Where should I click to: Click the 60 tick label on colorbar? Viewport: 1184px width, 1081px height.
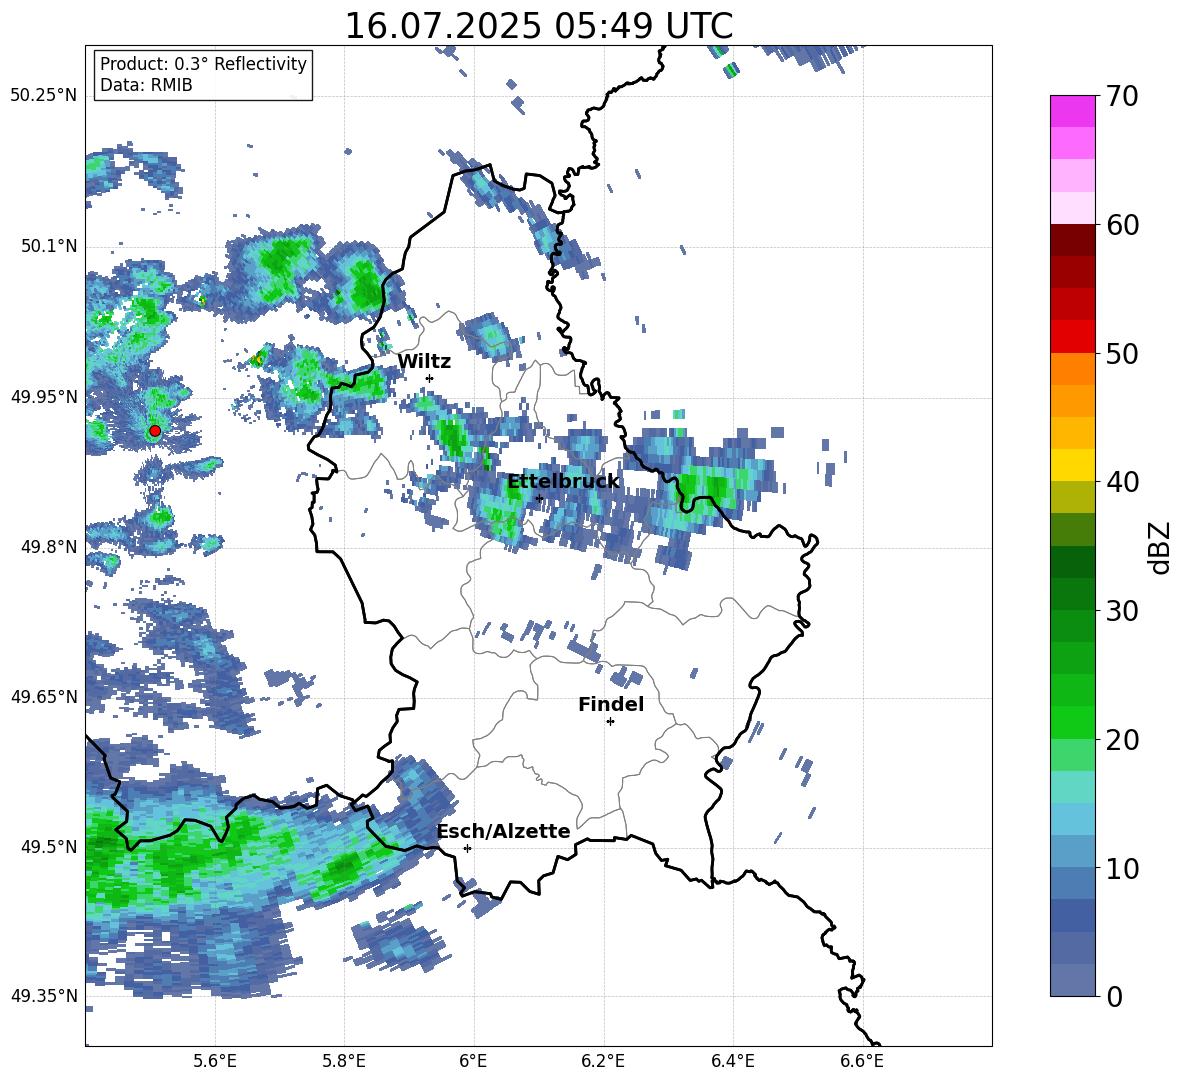coord(1122,225)
